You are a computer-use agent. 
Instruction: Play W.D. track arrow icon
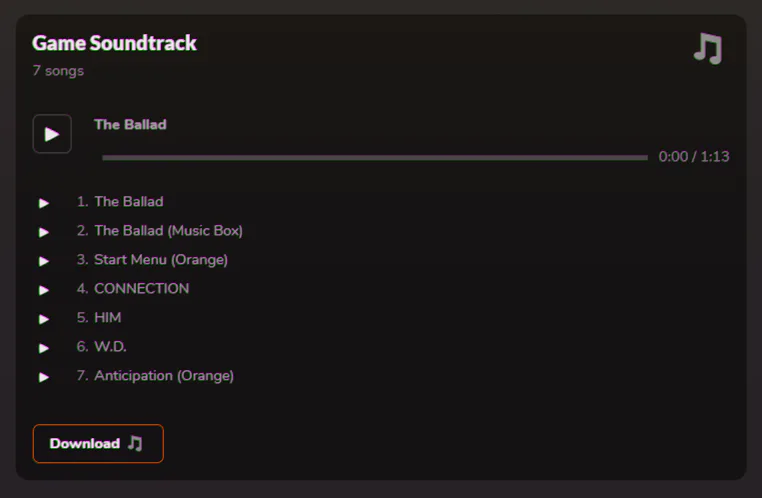click(44, 348)
